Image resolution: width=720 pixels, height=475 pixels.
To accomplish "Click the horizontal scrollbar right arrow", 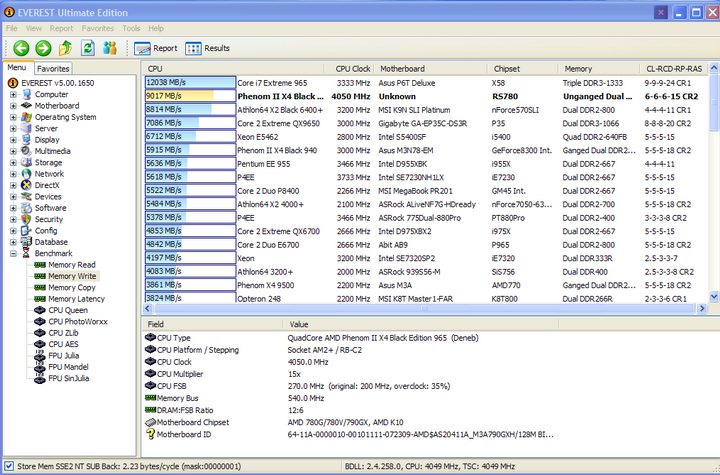I will click(x=702, y=309).
